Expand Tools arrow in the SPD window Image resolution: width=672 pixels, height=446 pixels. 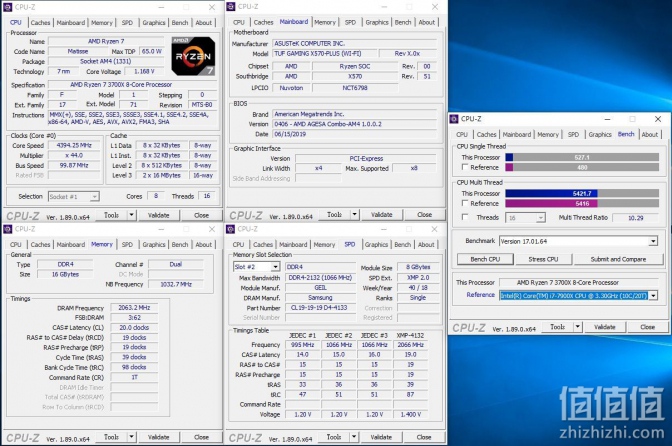(x=354, y=437)
